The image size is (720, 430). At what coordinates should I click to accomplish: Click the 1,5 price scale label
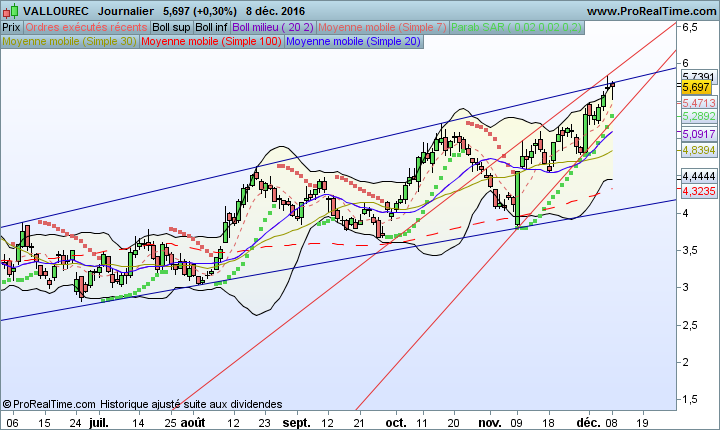point(689,399)
